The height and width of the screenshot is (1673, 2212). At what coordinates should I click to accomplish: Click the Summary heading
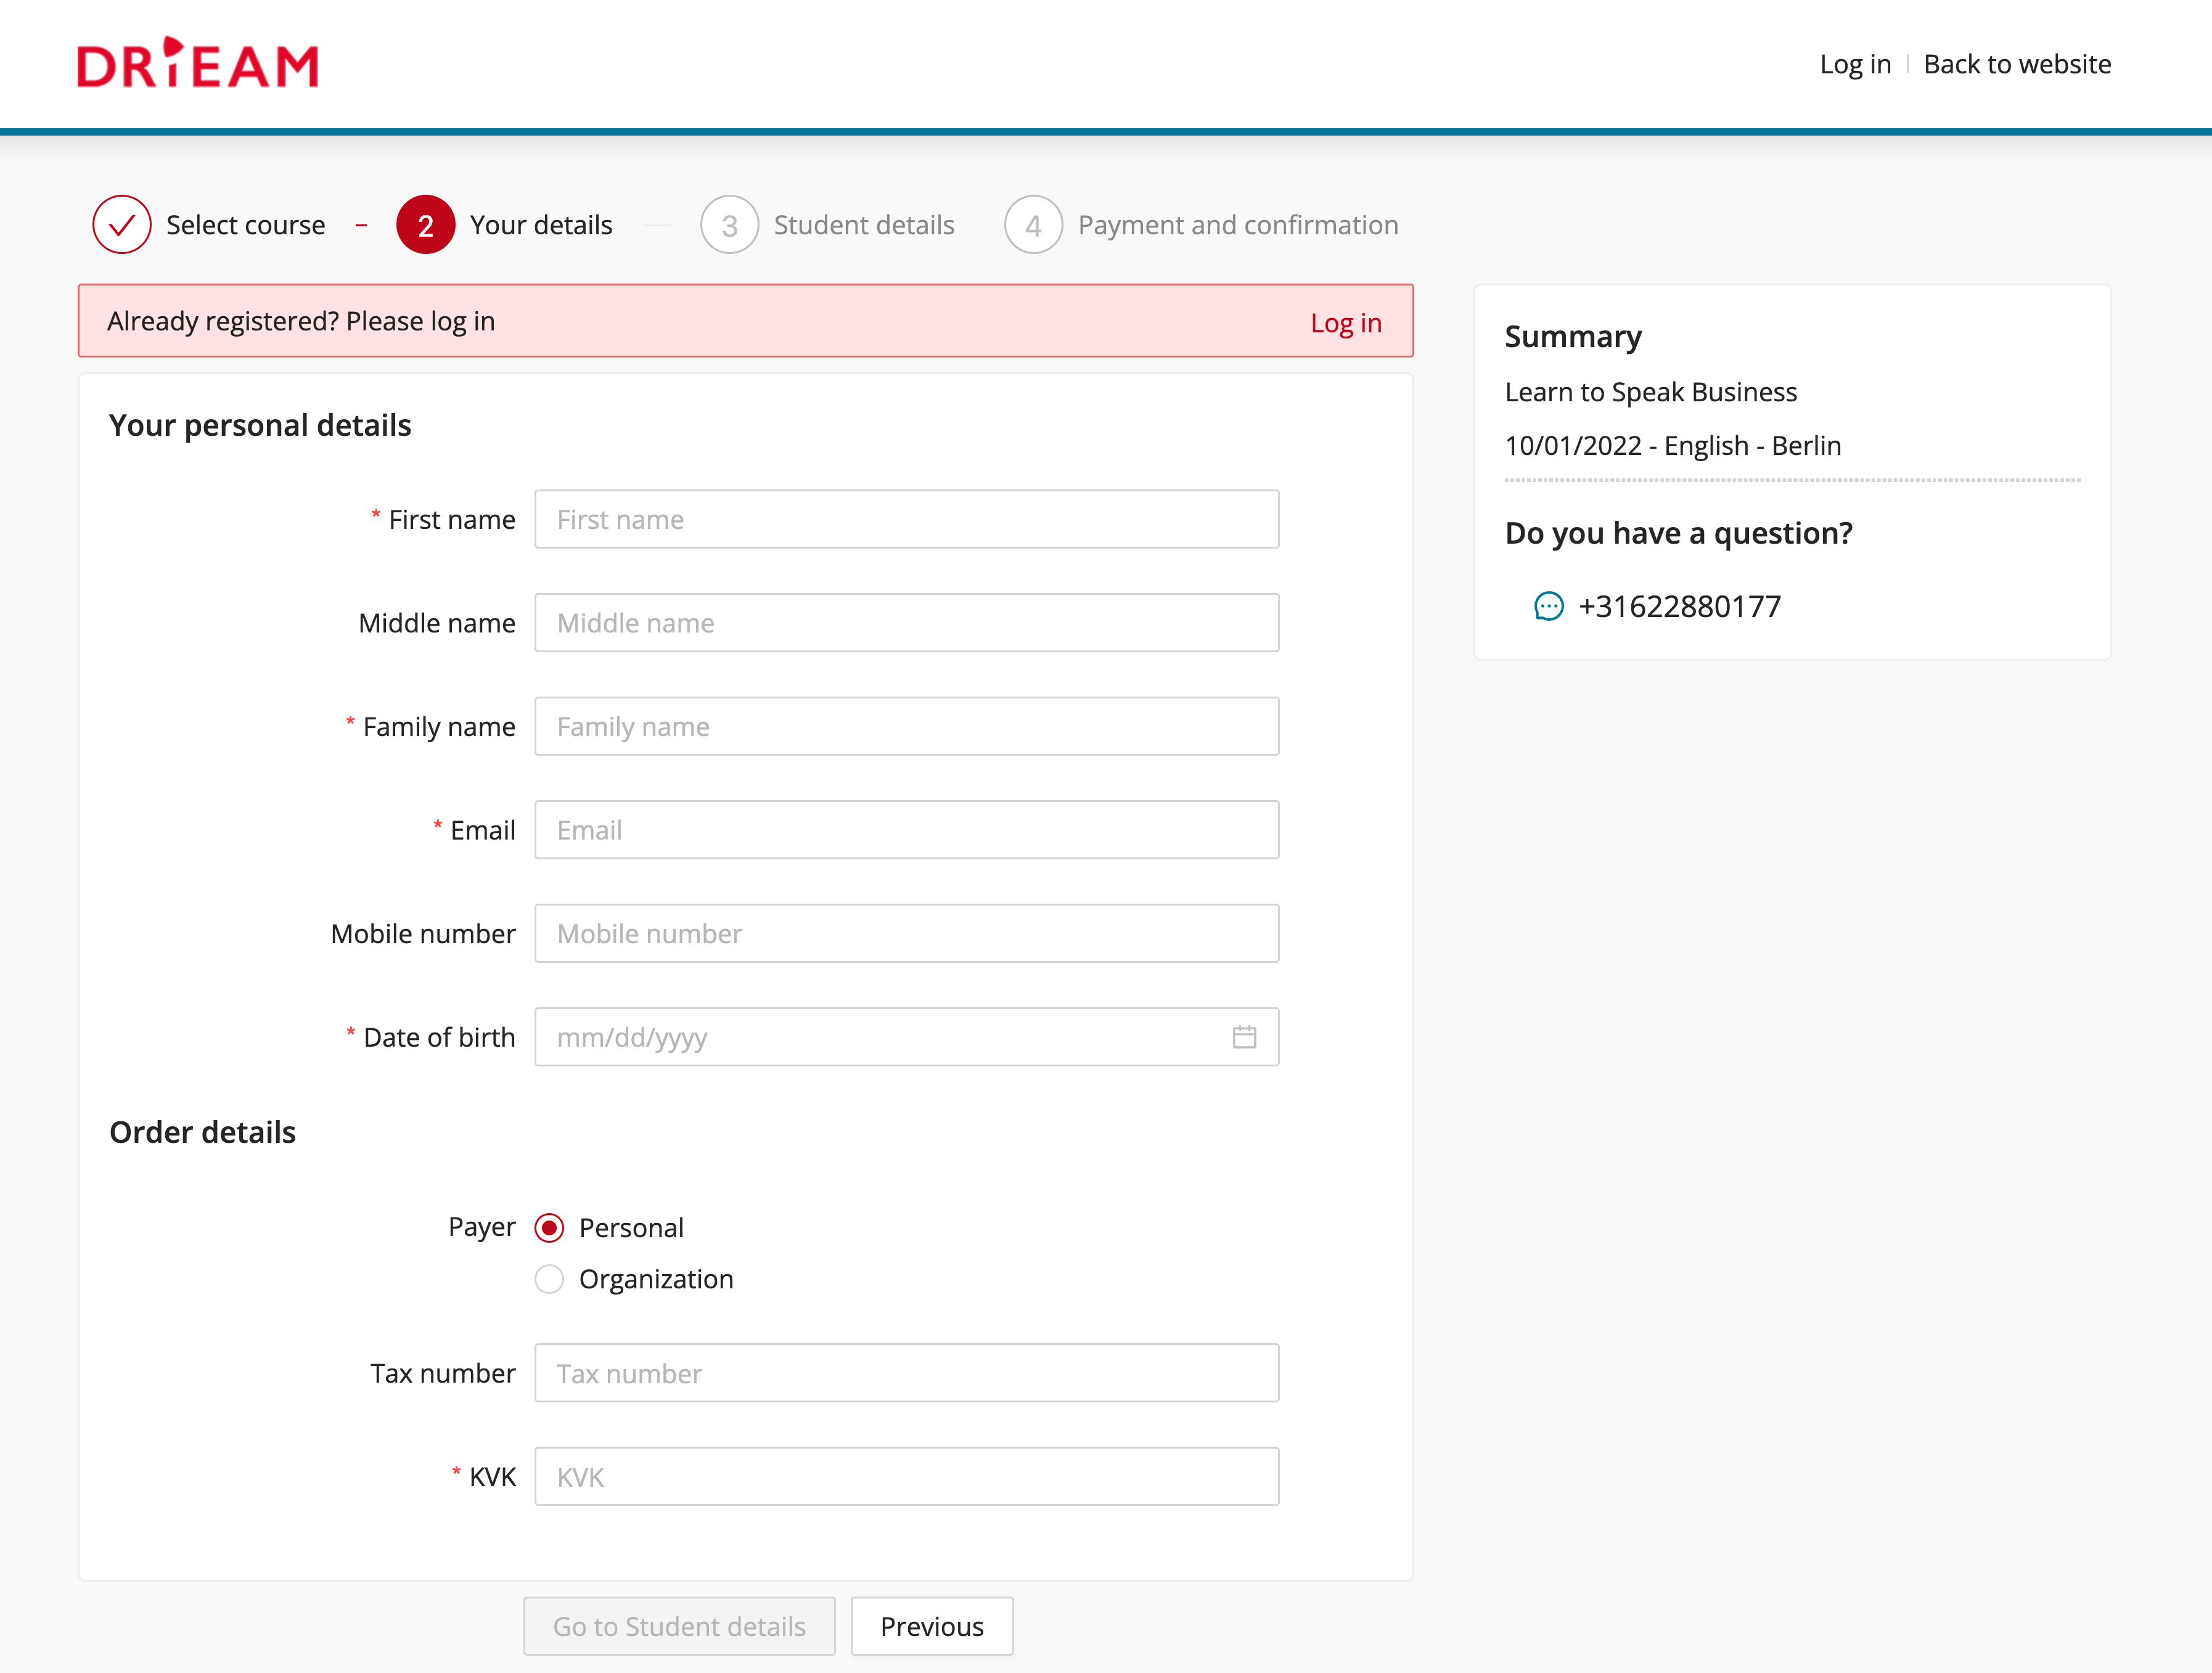tap(1573, 337)
